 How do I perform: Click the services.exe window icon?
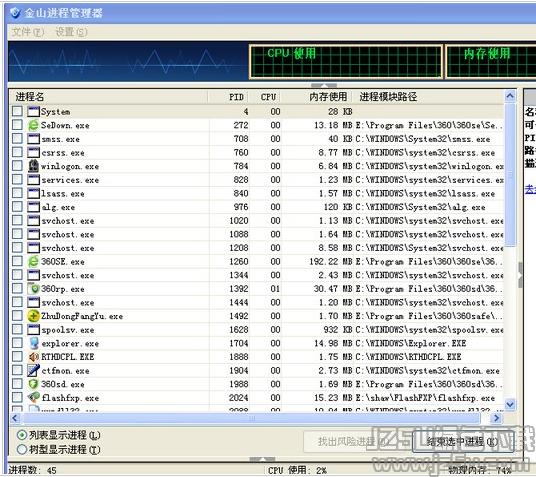[x=33, y=180]
